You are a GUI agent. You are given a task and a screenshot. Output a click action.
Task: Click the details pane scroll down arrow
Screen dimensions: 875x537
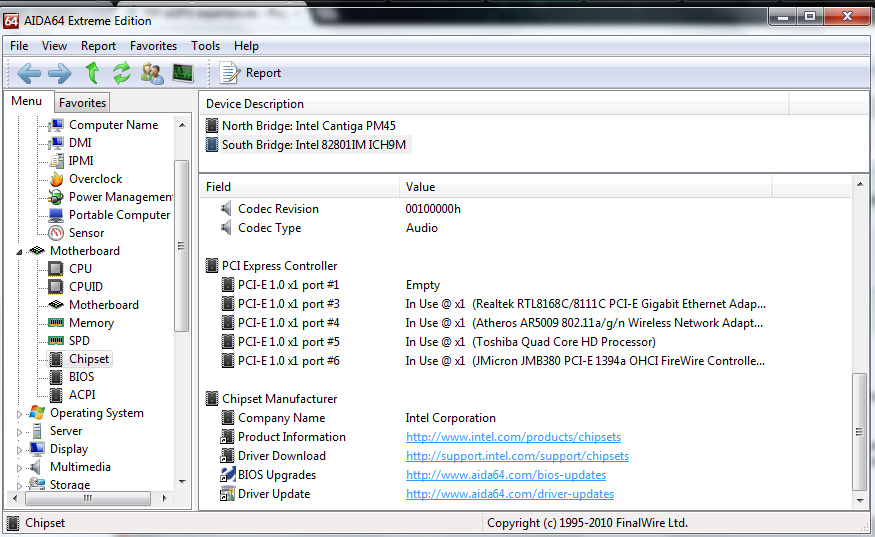click(860, 501)
